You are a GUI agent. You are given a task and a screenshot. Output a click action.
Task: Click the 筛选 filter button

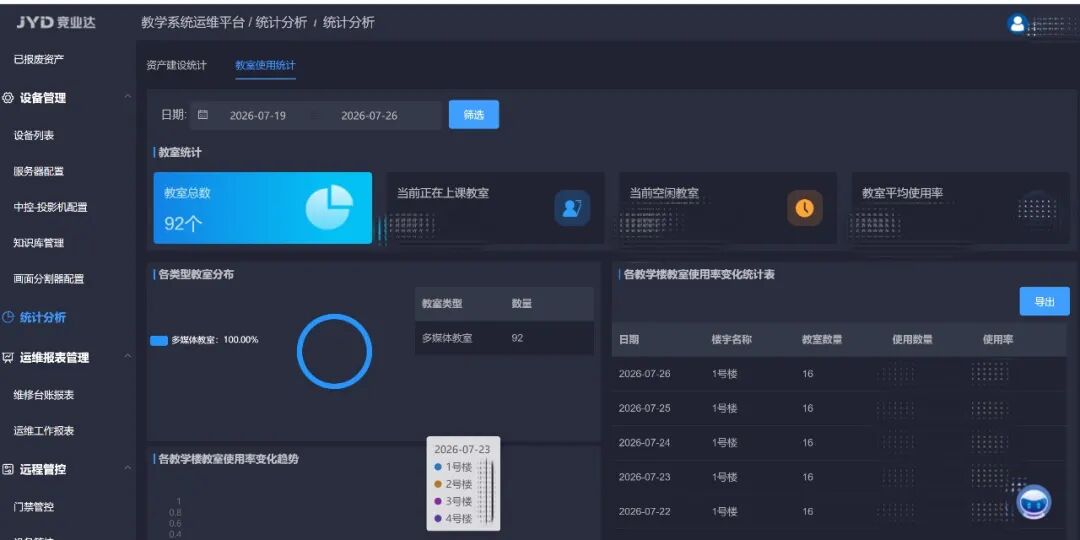(x=474, y=115)
